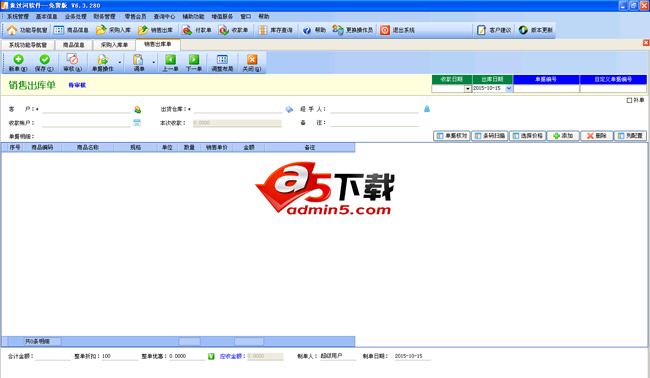This screenshot has height=378, width=650.
Task: Open the 系统管理 menu
Action: point(18,17)
